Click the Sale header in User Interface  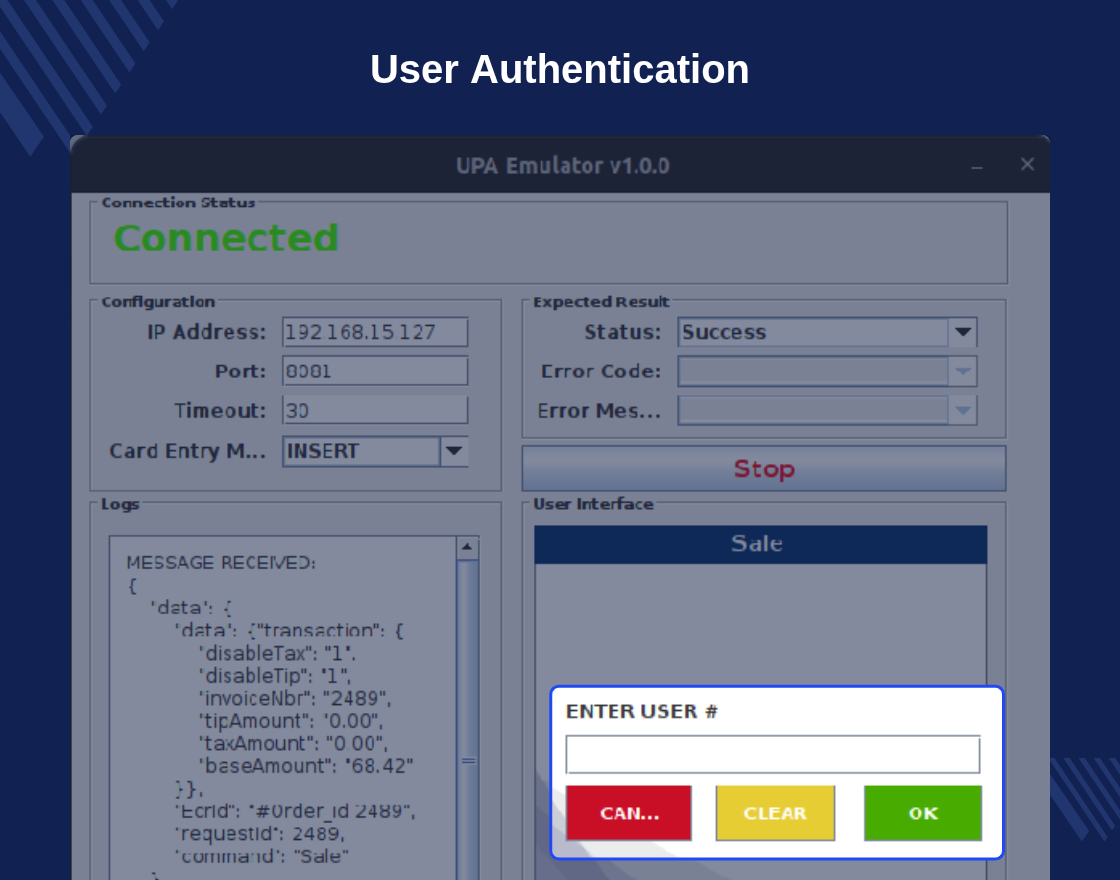(x=761, y=544)
